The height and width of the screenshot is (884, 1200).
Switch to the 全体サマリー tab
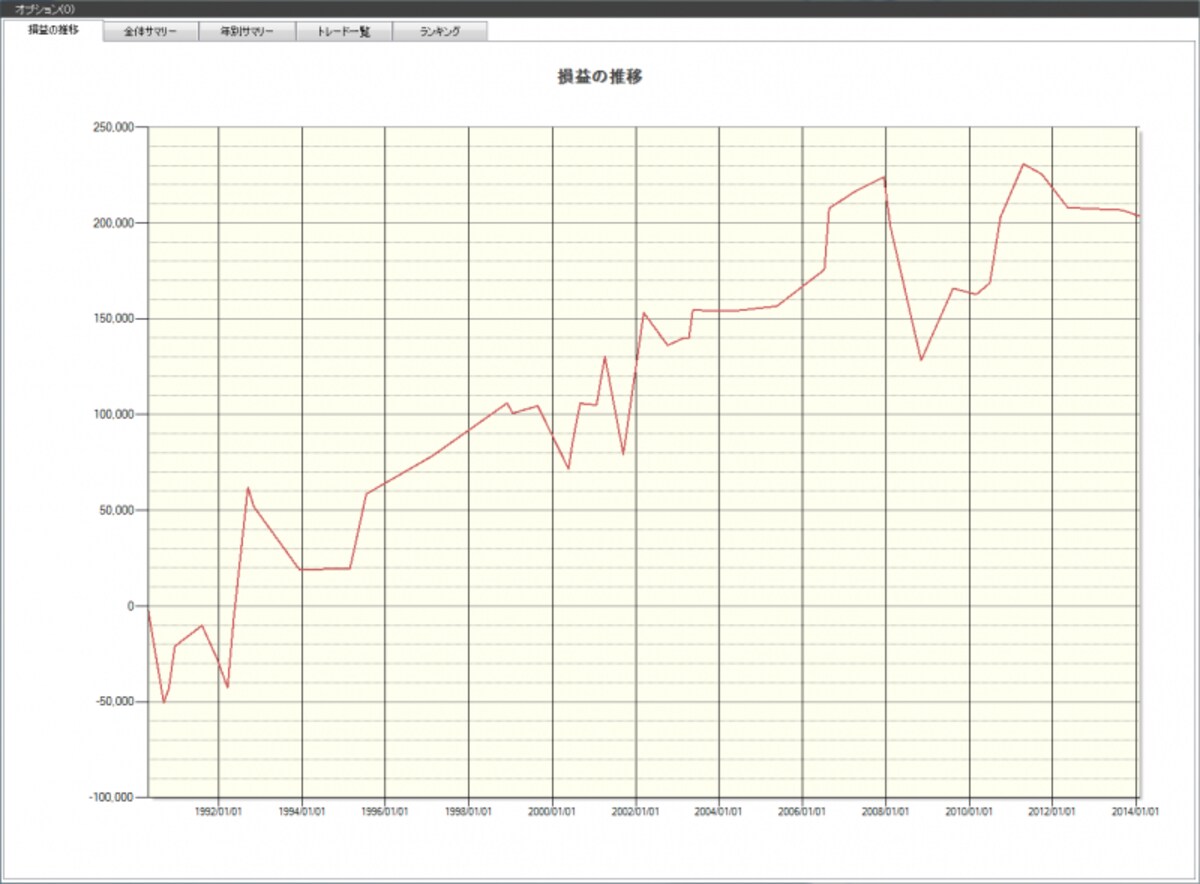click(x=151, y=31)
